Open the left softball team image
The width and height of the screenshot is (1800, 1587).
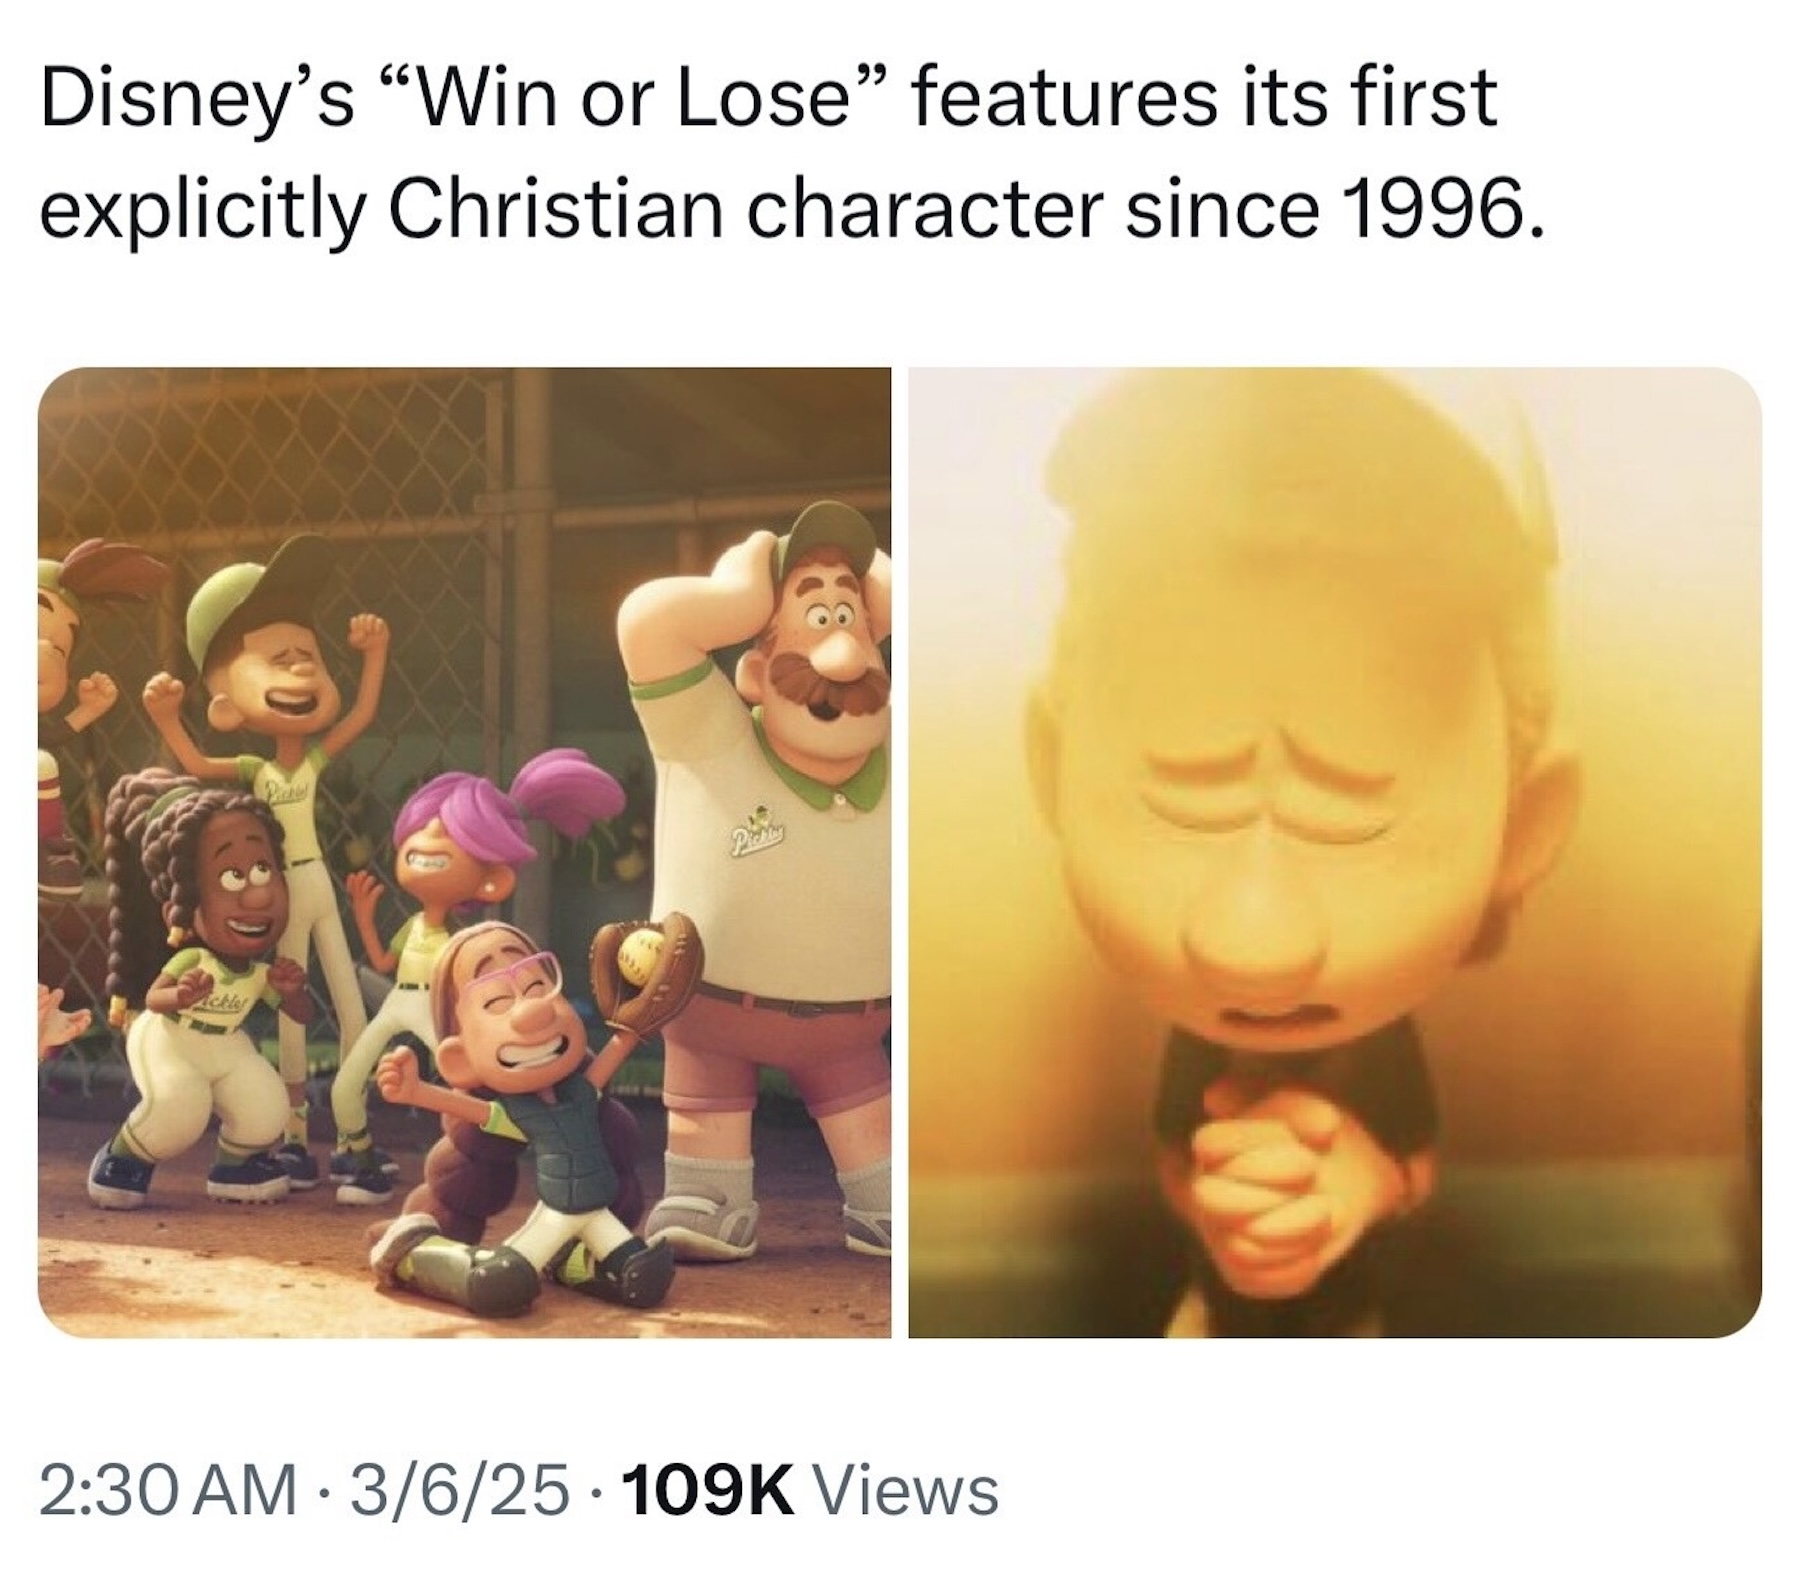click(x=464, y=852)
